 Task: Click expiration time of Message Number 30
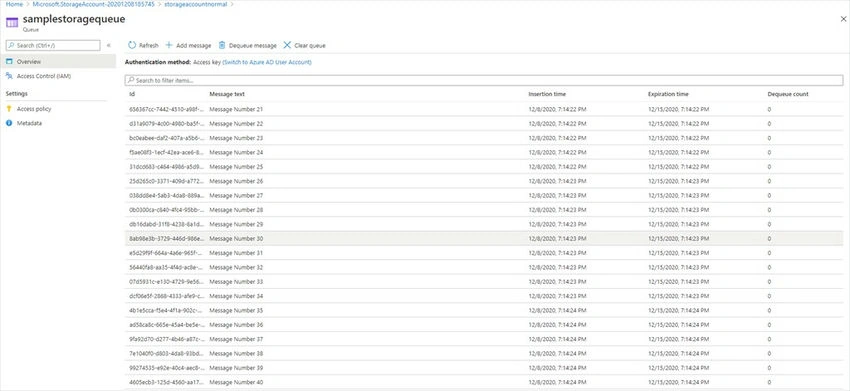(679, 239)
